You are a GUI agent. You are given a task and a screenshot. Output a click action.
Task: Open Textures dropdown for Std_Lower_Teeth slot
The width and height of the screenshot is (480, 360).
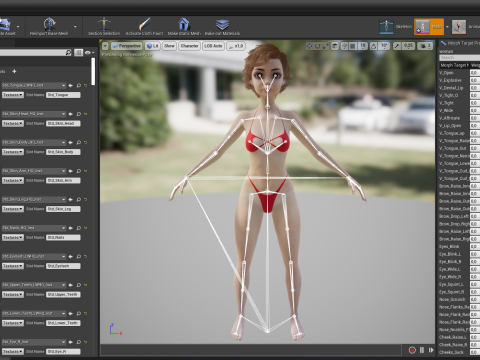13,323
